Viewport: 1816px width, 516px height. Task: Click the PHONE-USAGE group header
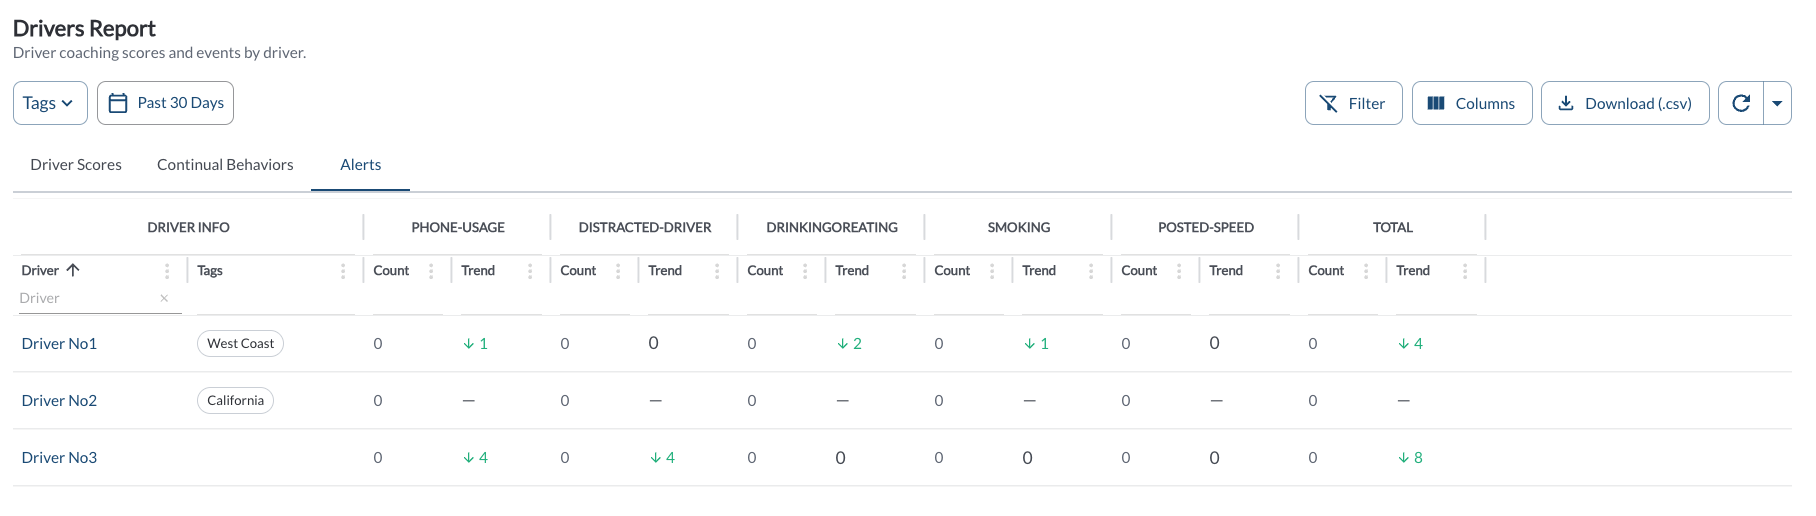tap(458, 228)
